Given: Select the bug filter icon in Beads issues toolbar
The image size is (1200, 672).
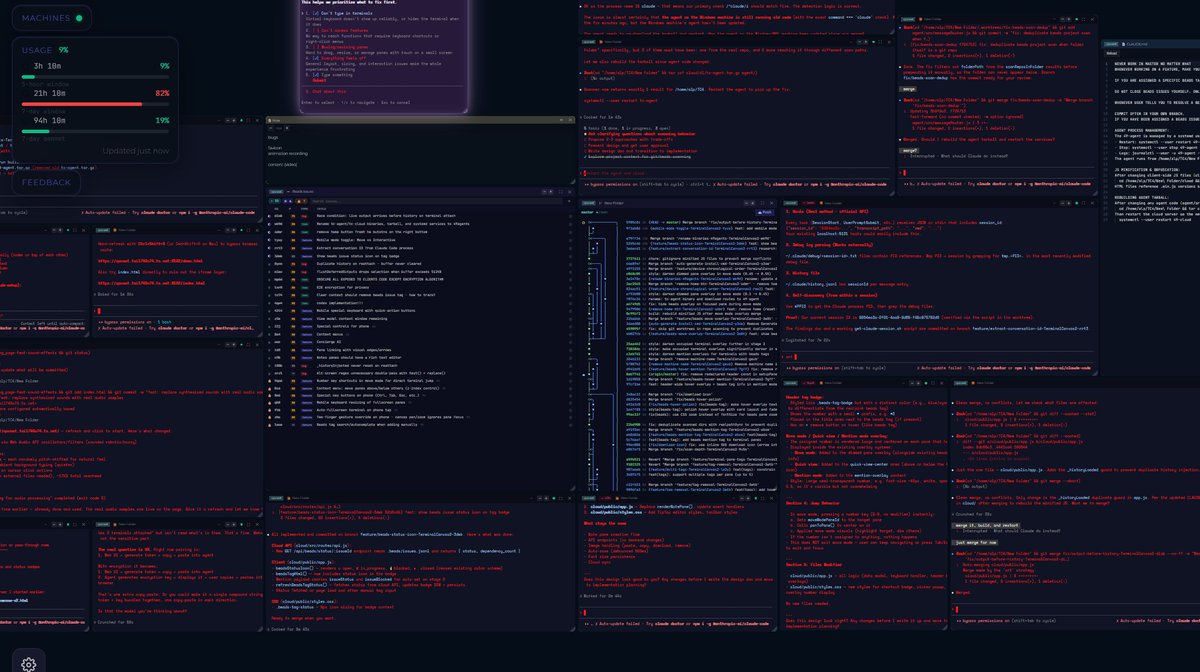Looking at the screenshot, I should pos(286,201).
